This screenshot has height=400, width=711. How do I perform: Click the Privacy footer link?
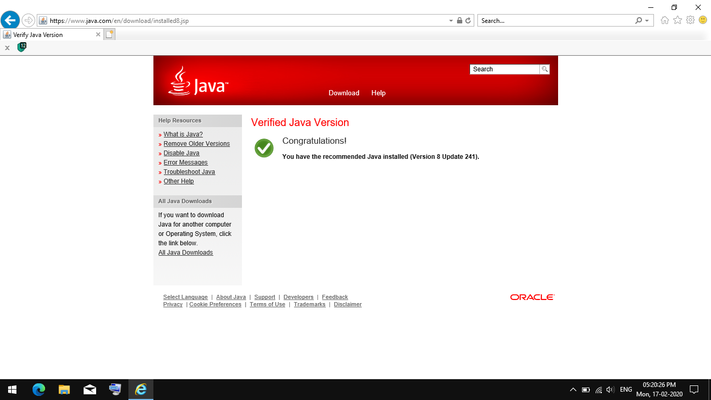click(173, 304)
